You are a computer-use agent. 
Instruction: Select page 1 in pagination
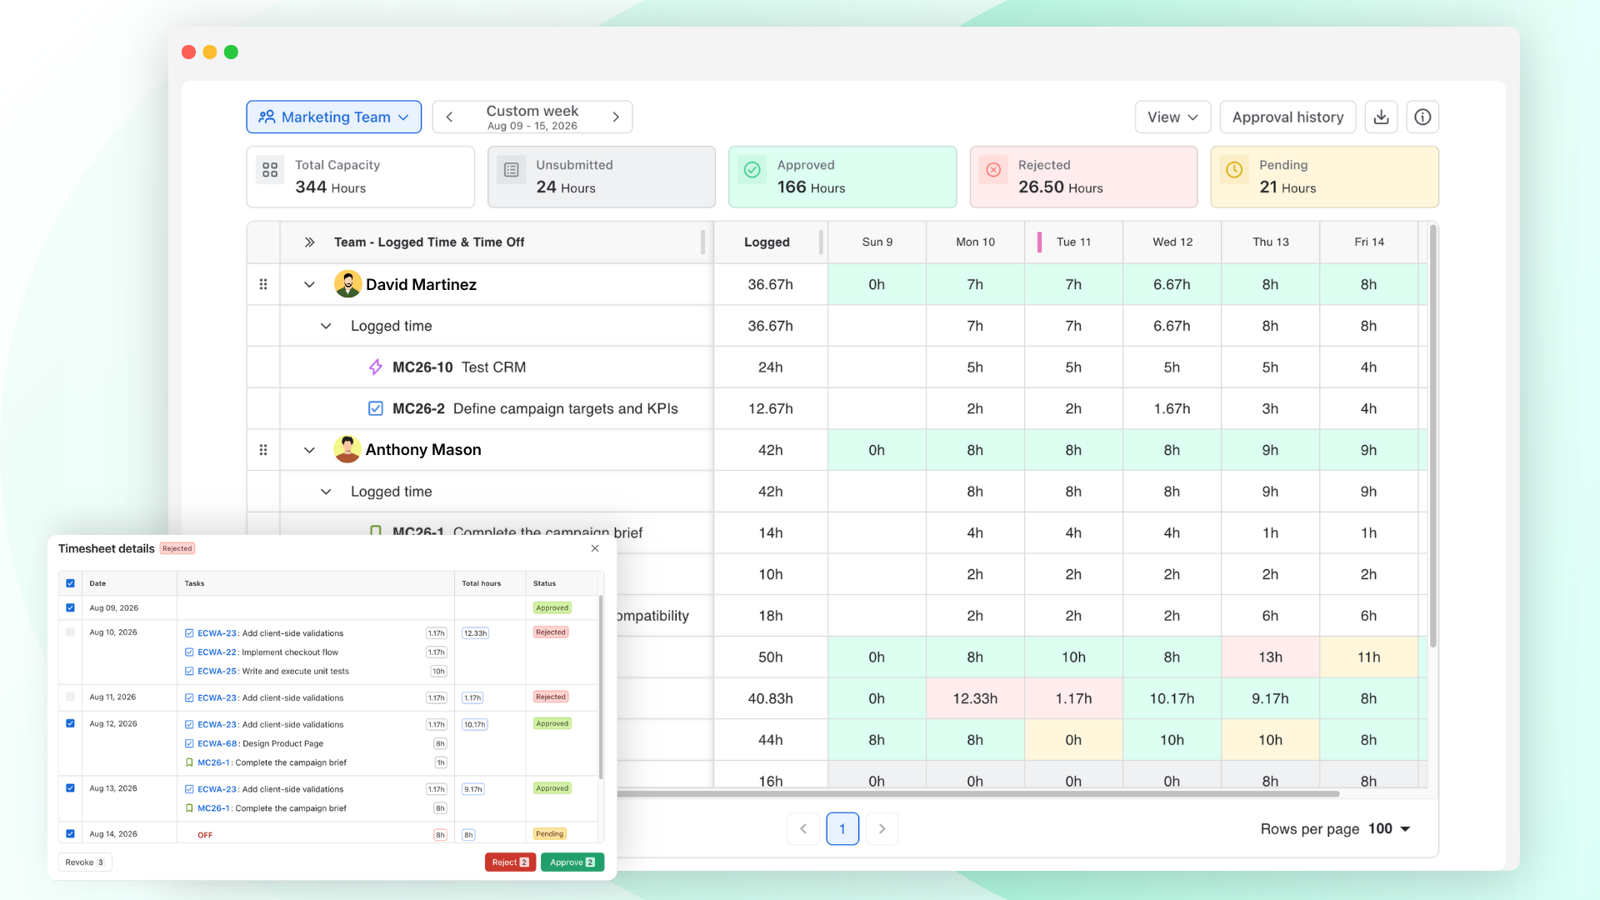pos(842,828)
